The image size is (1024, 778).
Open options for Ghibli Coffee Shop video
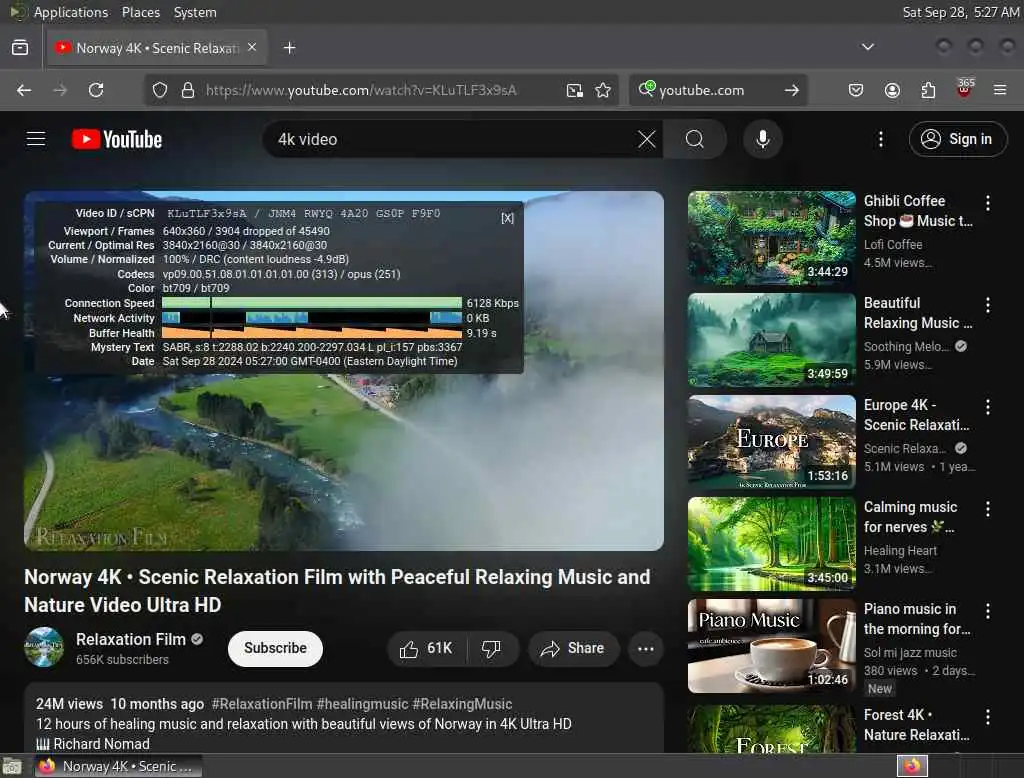tap(987, 203)
